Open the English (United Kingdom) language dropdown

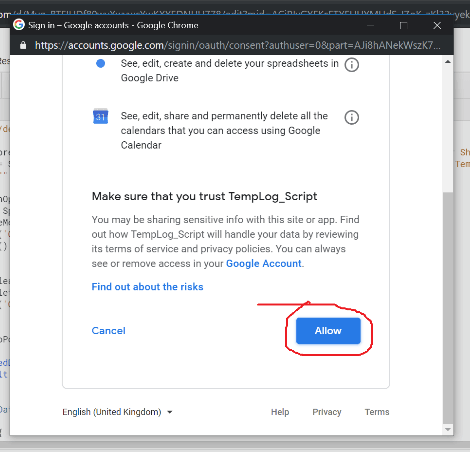(117, 412)
